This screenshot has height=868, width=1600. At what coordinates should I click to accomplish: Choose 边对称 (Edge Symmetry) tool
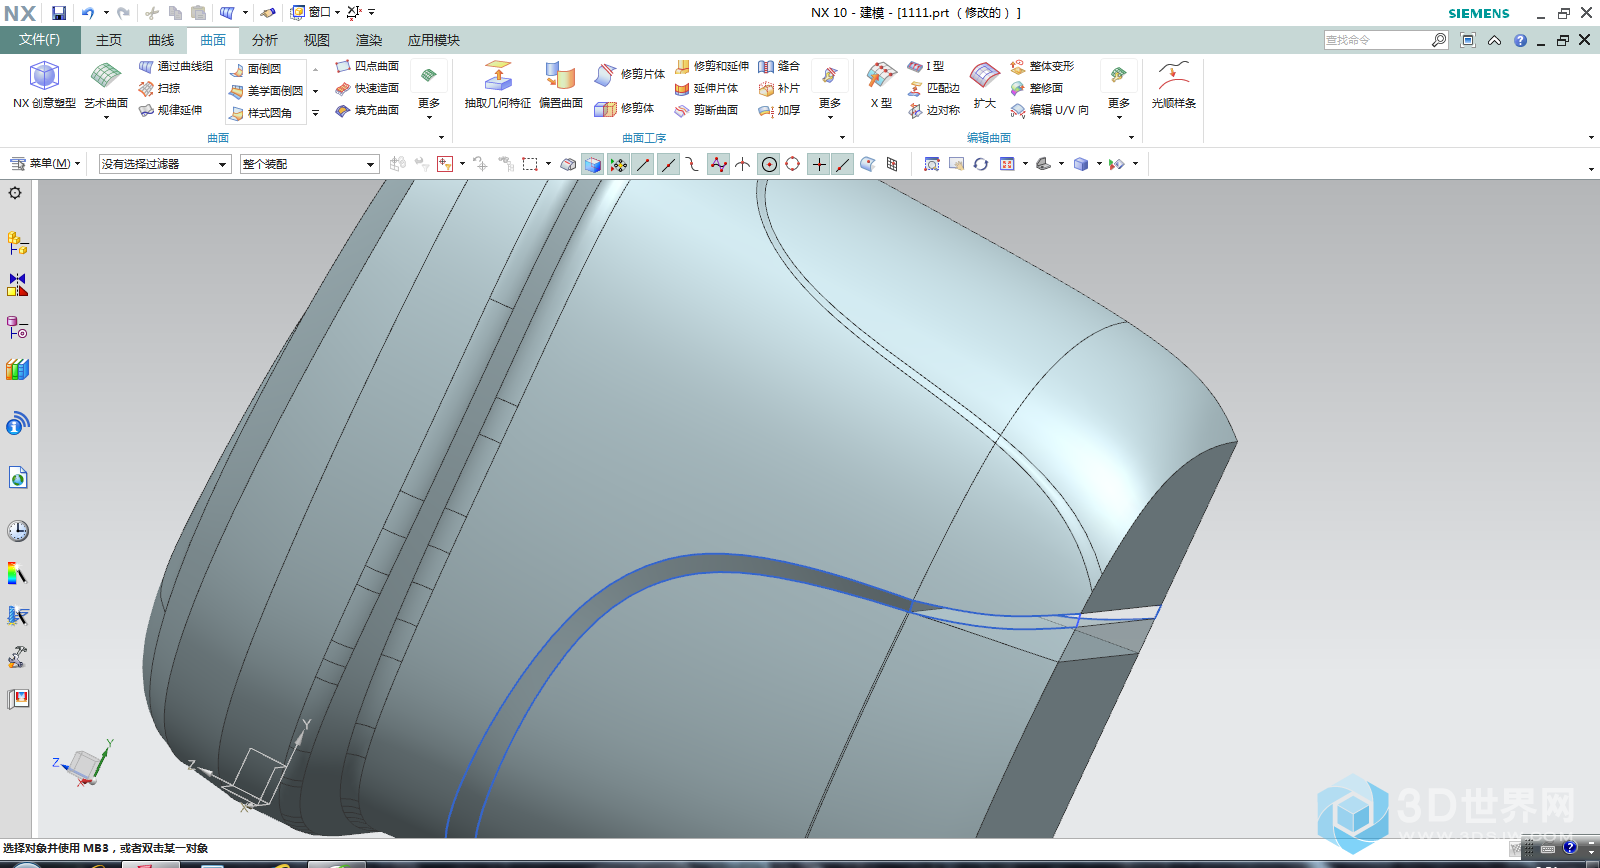[934, 110]
